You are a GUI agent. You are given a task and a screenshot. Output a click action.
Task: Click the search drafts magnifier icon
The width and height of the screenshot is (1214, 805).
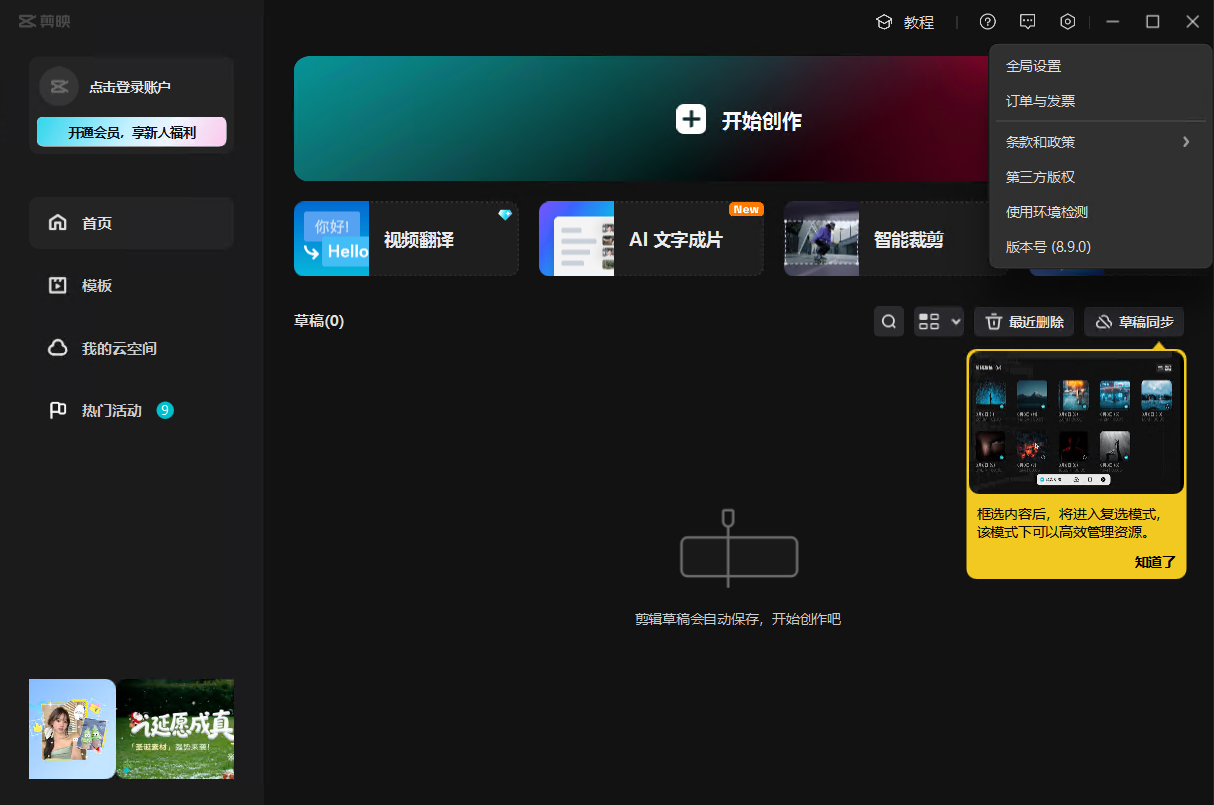pyautogui.click(x=889, y=322)
